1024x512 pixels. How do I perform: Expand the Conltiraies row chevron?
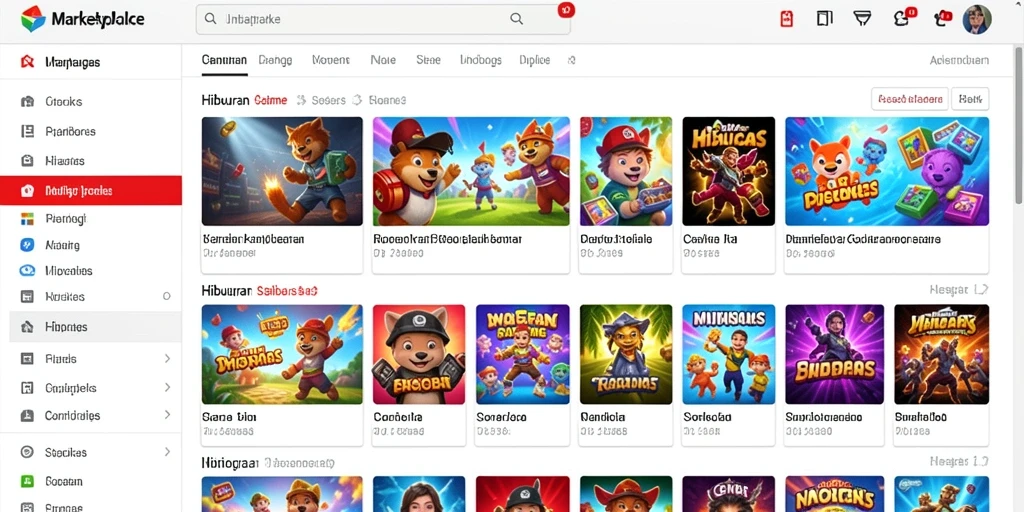coord(167,415)
